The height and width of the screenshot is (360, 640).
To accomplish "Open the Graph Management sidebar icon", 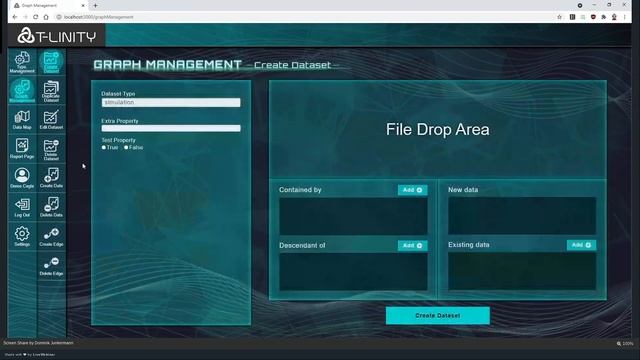I will 22,91.
